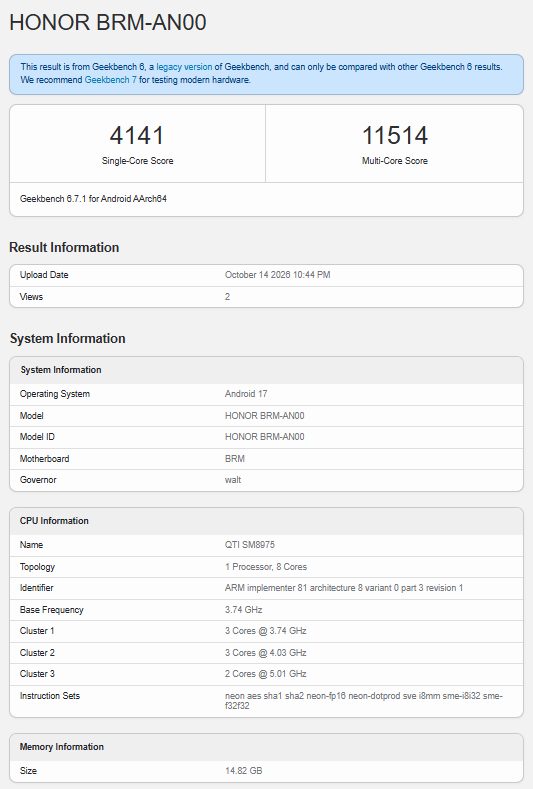
Task: Click the 'Instruction Sets' label
Action: click(x=50, y=696)
